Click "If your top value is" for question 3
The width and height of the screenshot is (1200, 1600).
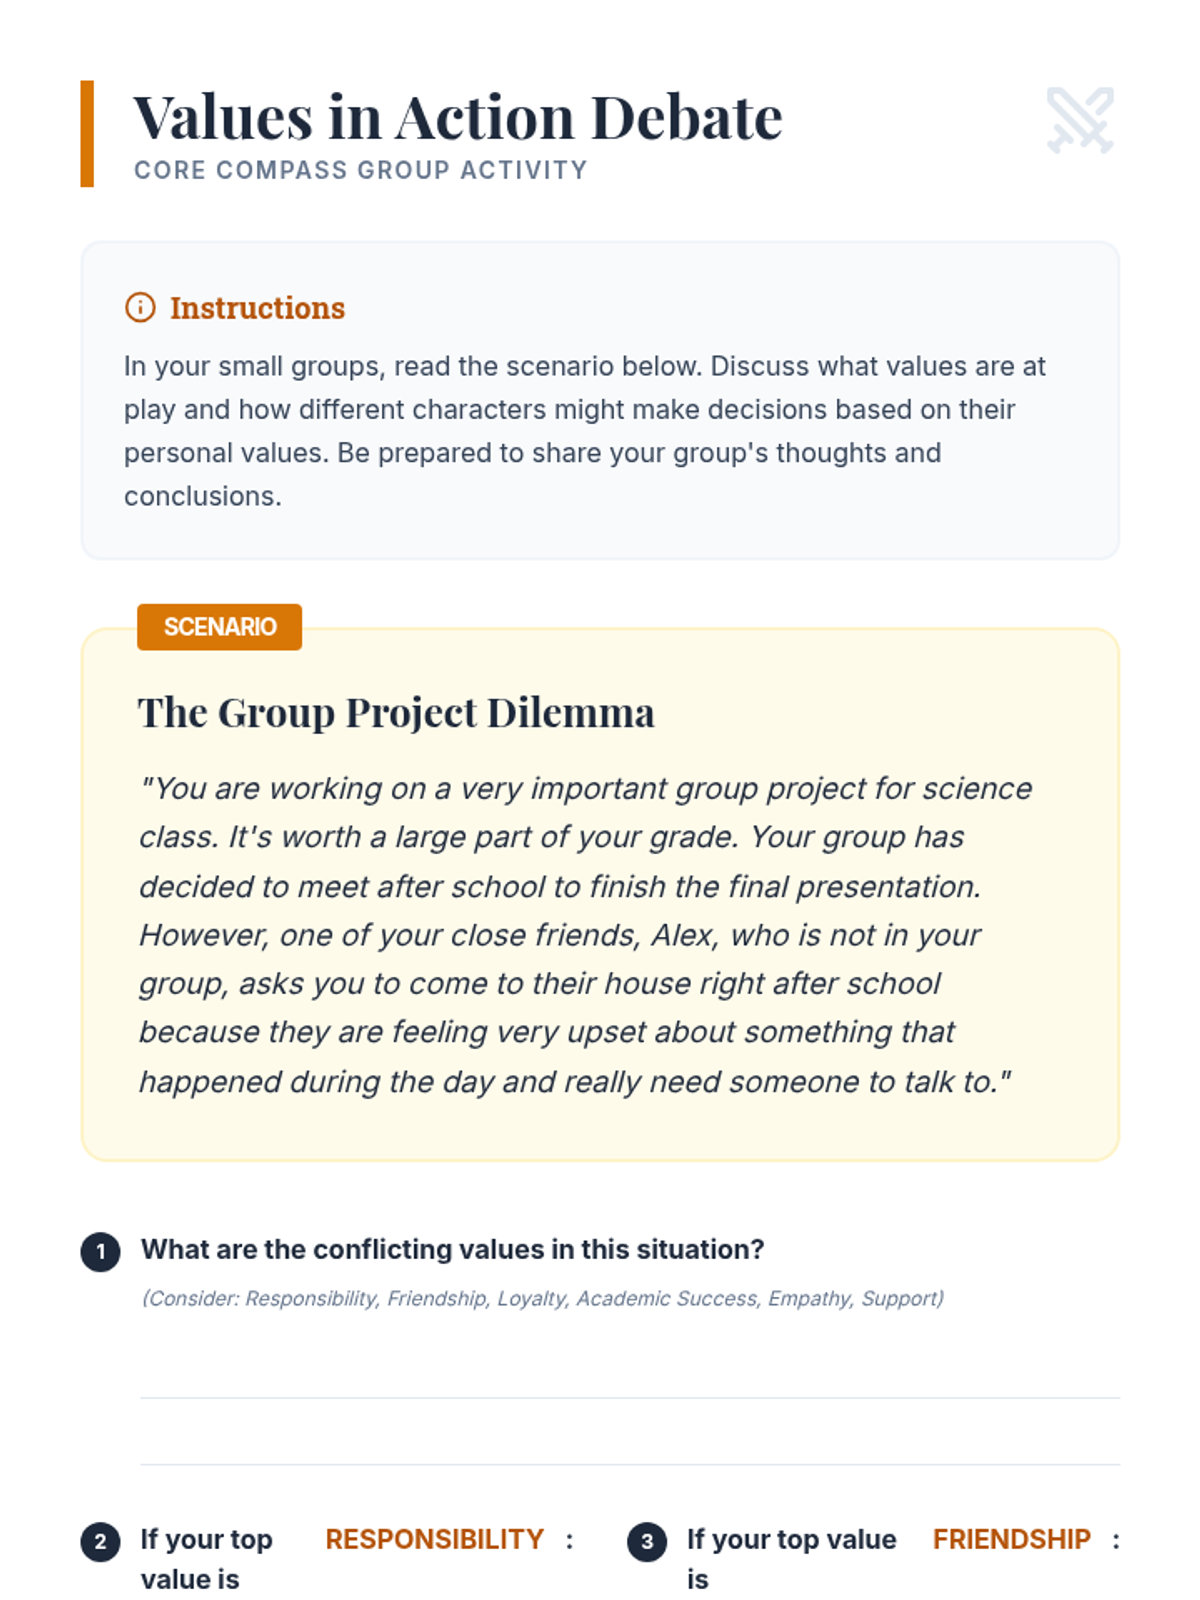(x=790, y=1558)
